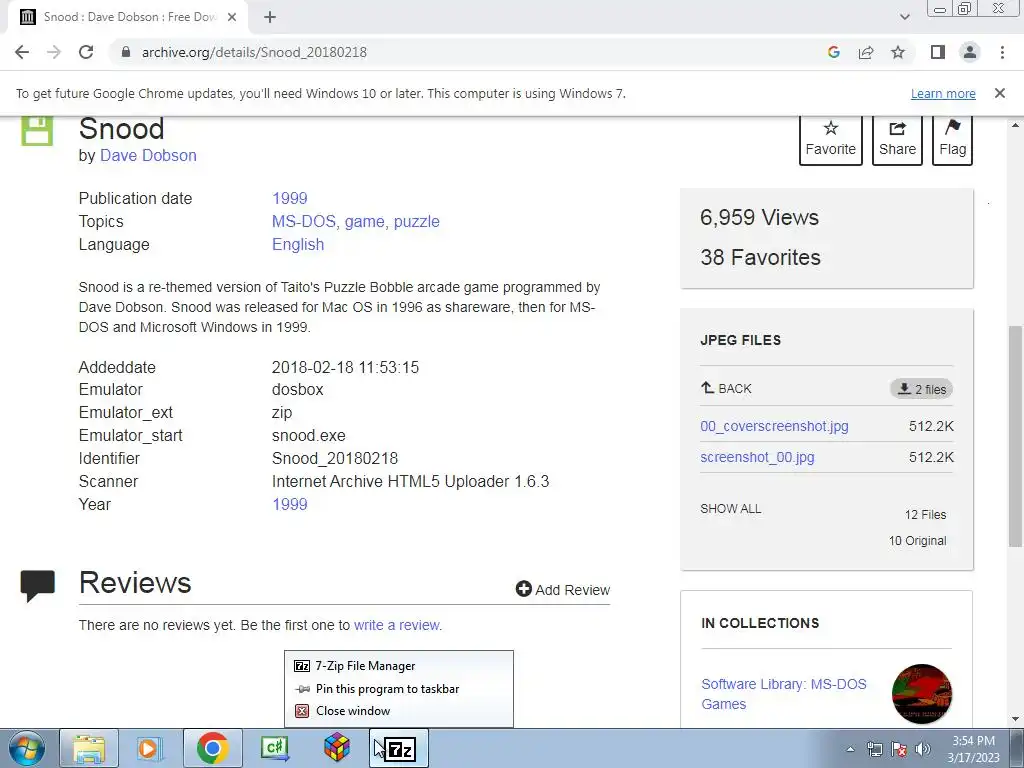The image size is (1024, 768).
Task: Open the Google search side icon
Action: coord(833,52)
